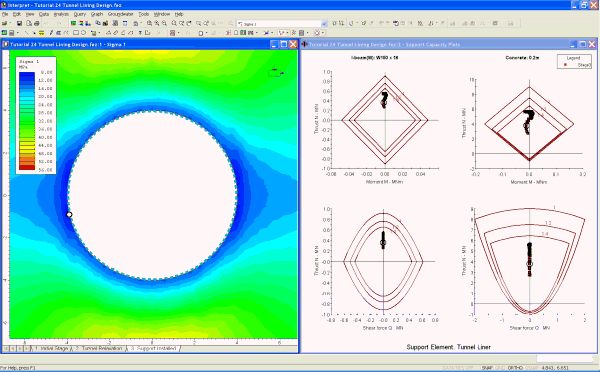Toggle ORTHO mode in the status bar
600x372 pixels.
(x=515, y=368)
